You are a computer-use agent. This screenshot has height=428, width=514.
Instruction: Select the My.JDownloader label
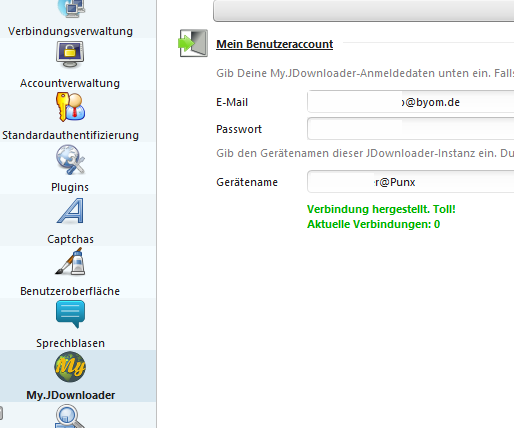tap(71, 395)
